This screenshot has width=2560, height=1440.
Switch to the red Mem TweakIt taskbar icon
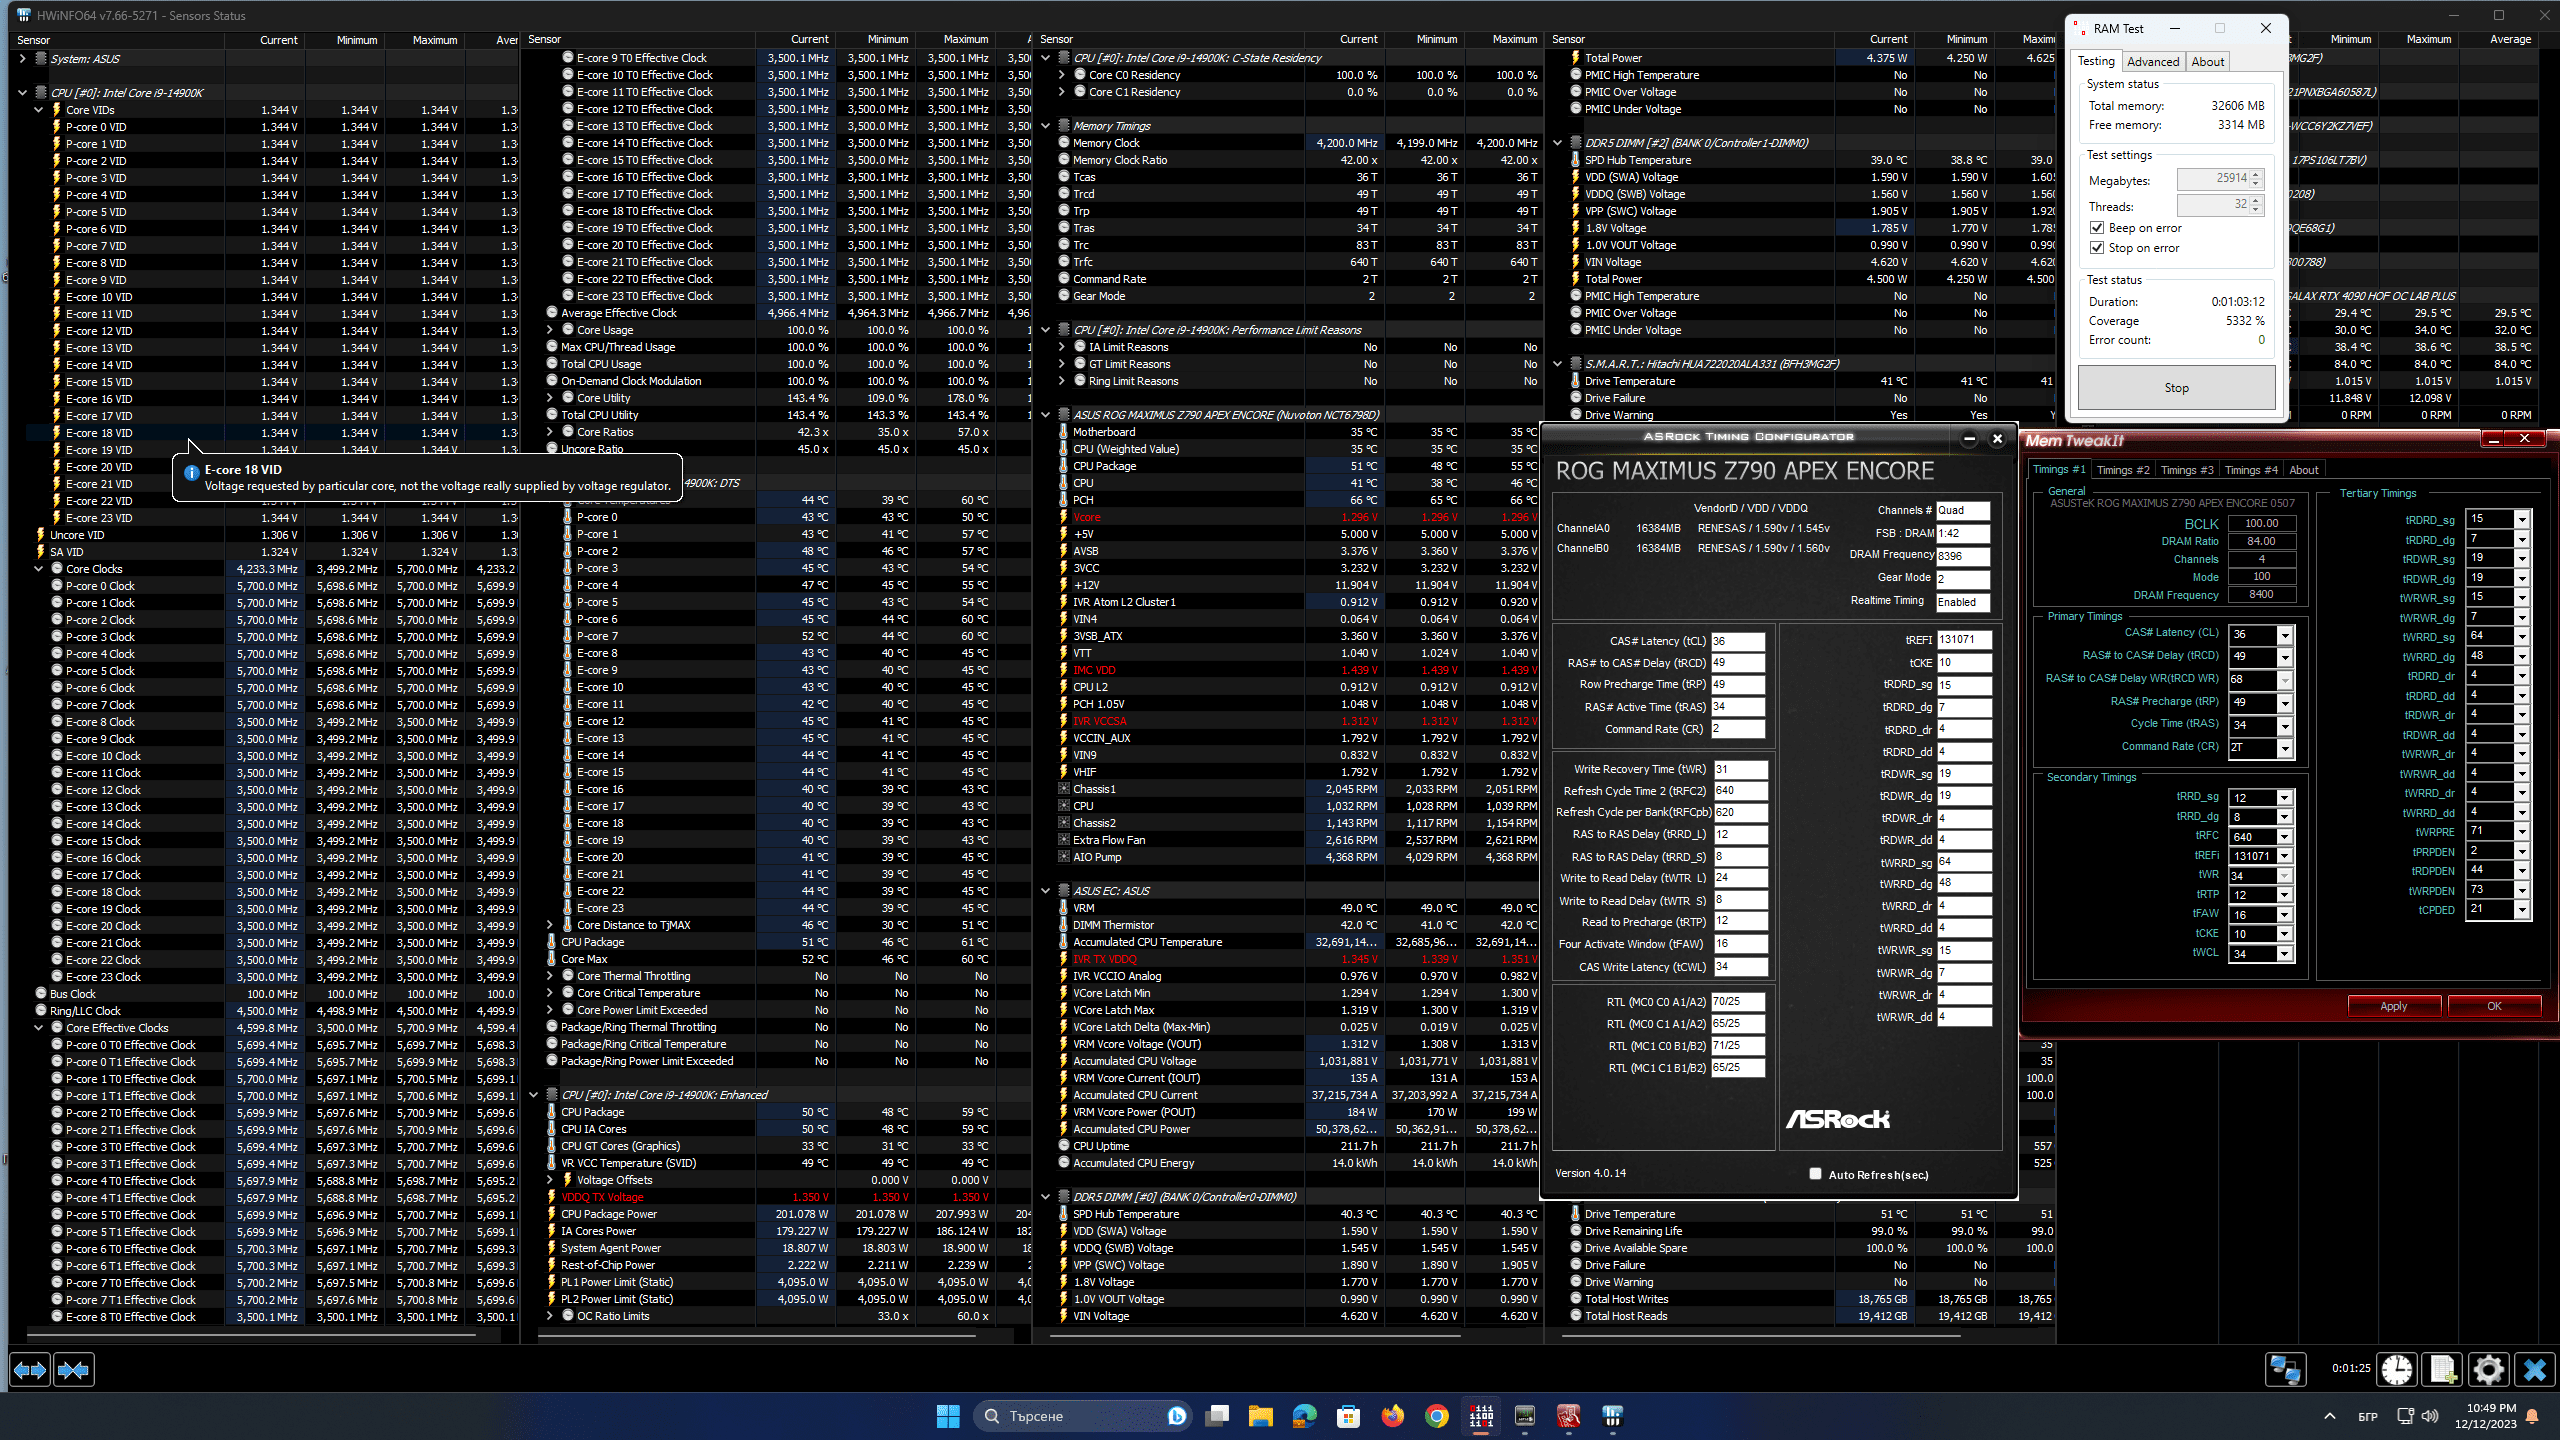coord(1568,1416)
